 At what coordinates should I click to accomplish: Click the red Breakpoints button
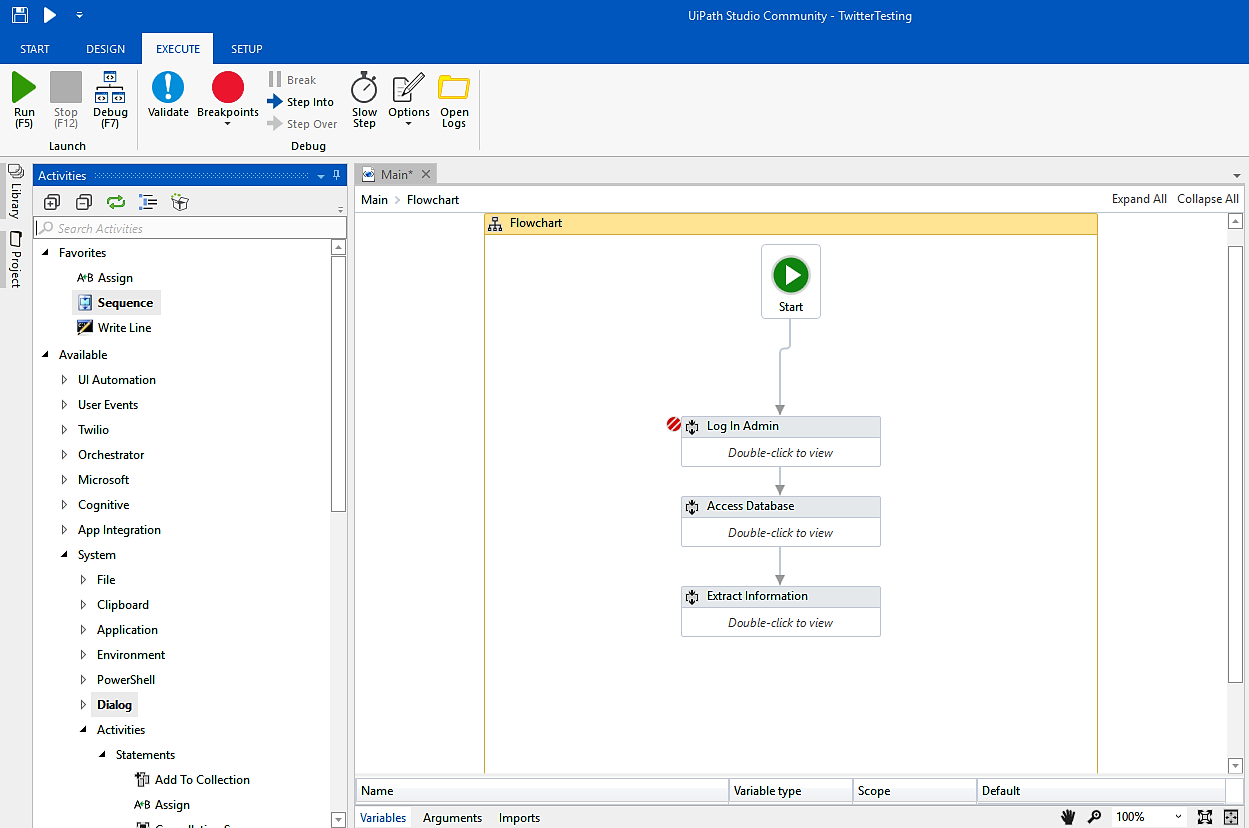click(228, 88)
